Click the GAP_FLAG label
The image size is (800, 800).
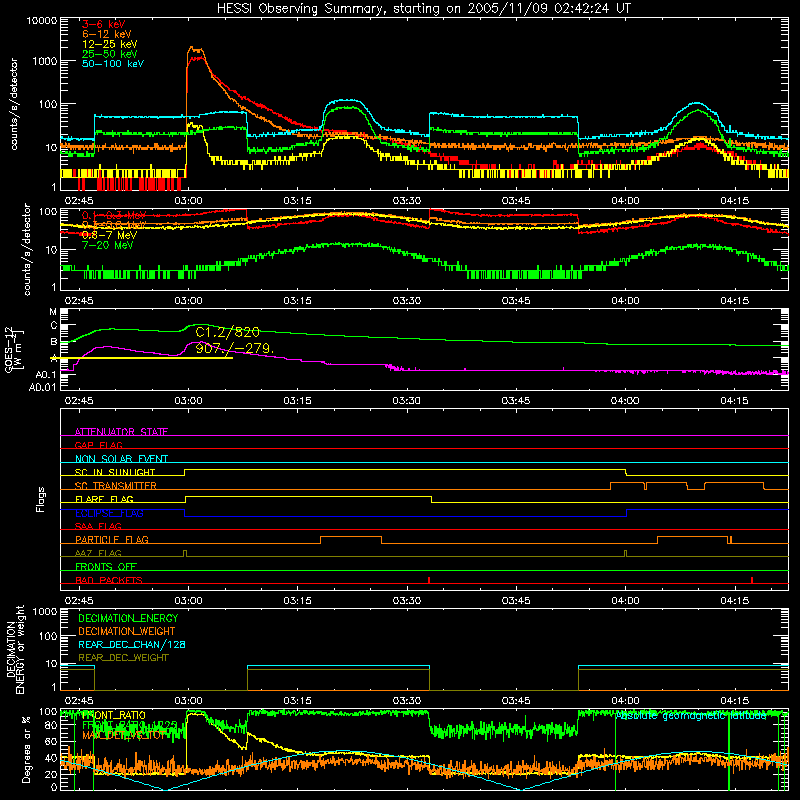(98, 445)
